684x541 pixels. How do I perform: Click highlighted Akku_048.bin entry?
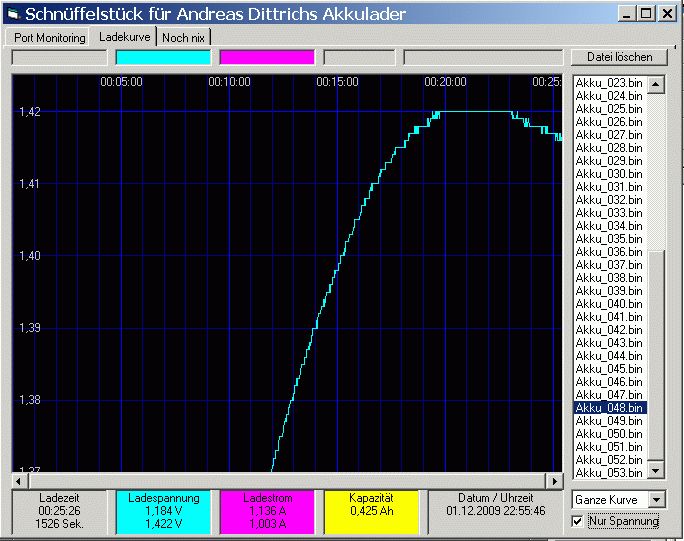pyautogui.click(x=609, y=408)
